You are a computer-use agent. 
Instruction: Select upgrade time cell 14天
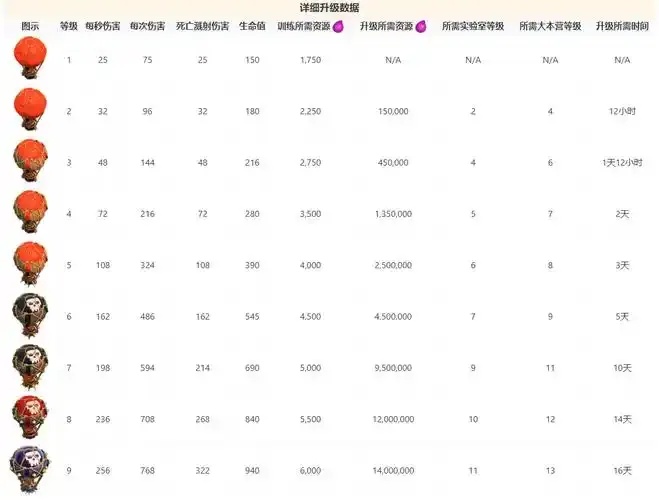pos(622,419)
